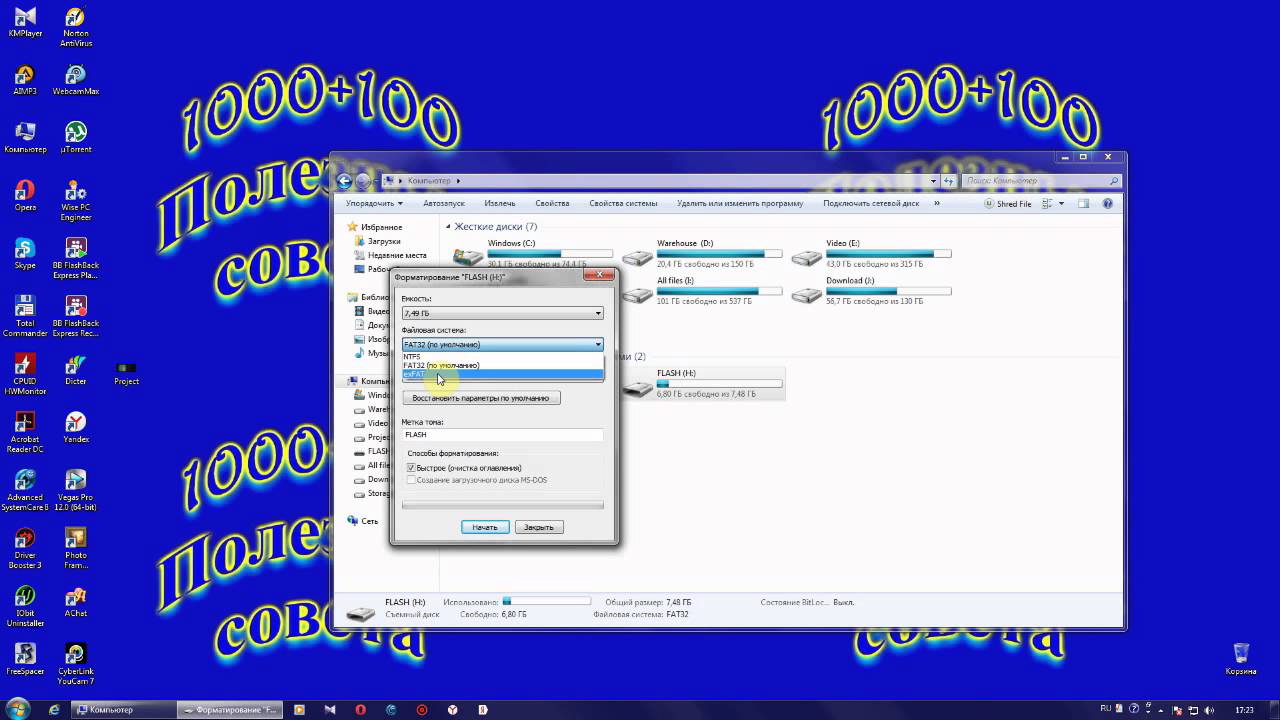1280x720 pixels.
Task: Launch Norton AntiVirus from desktop
Action: (76, 27)
